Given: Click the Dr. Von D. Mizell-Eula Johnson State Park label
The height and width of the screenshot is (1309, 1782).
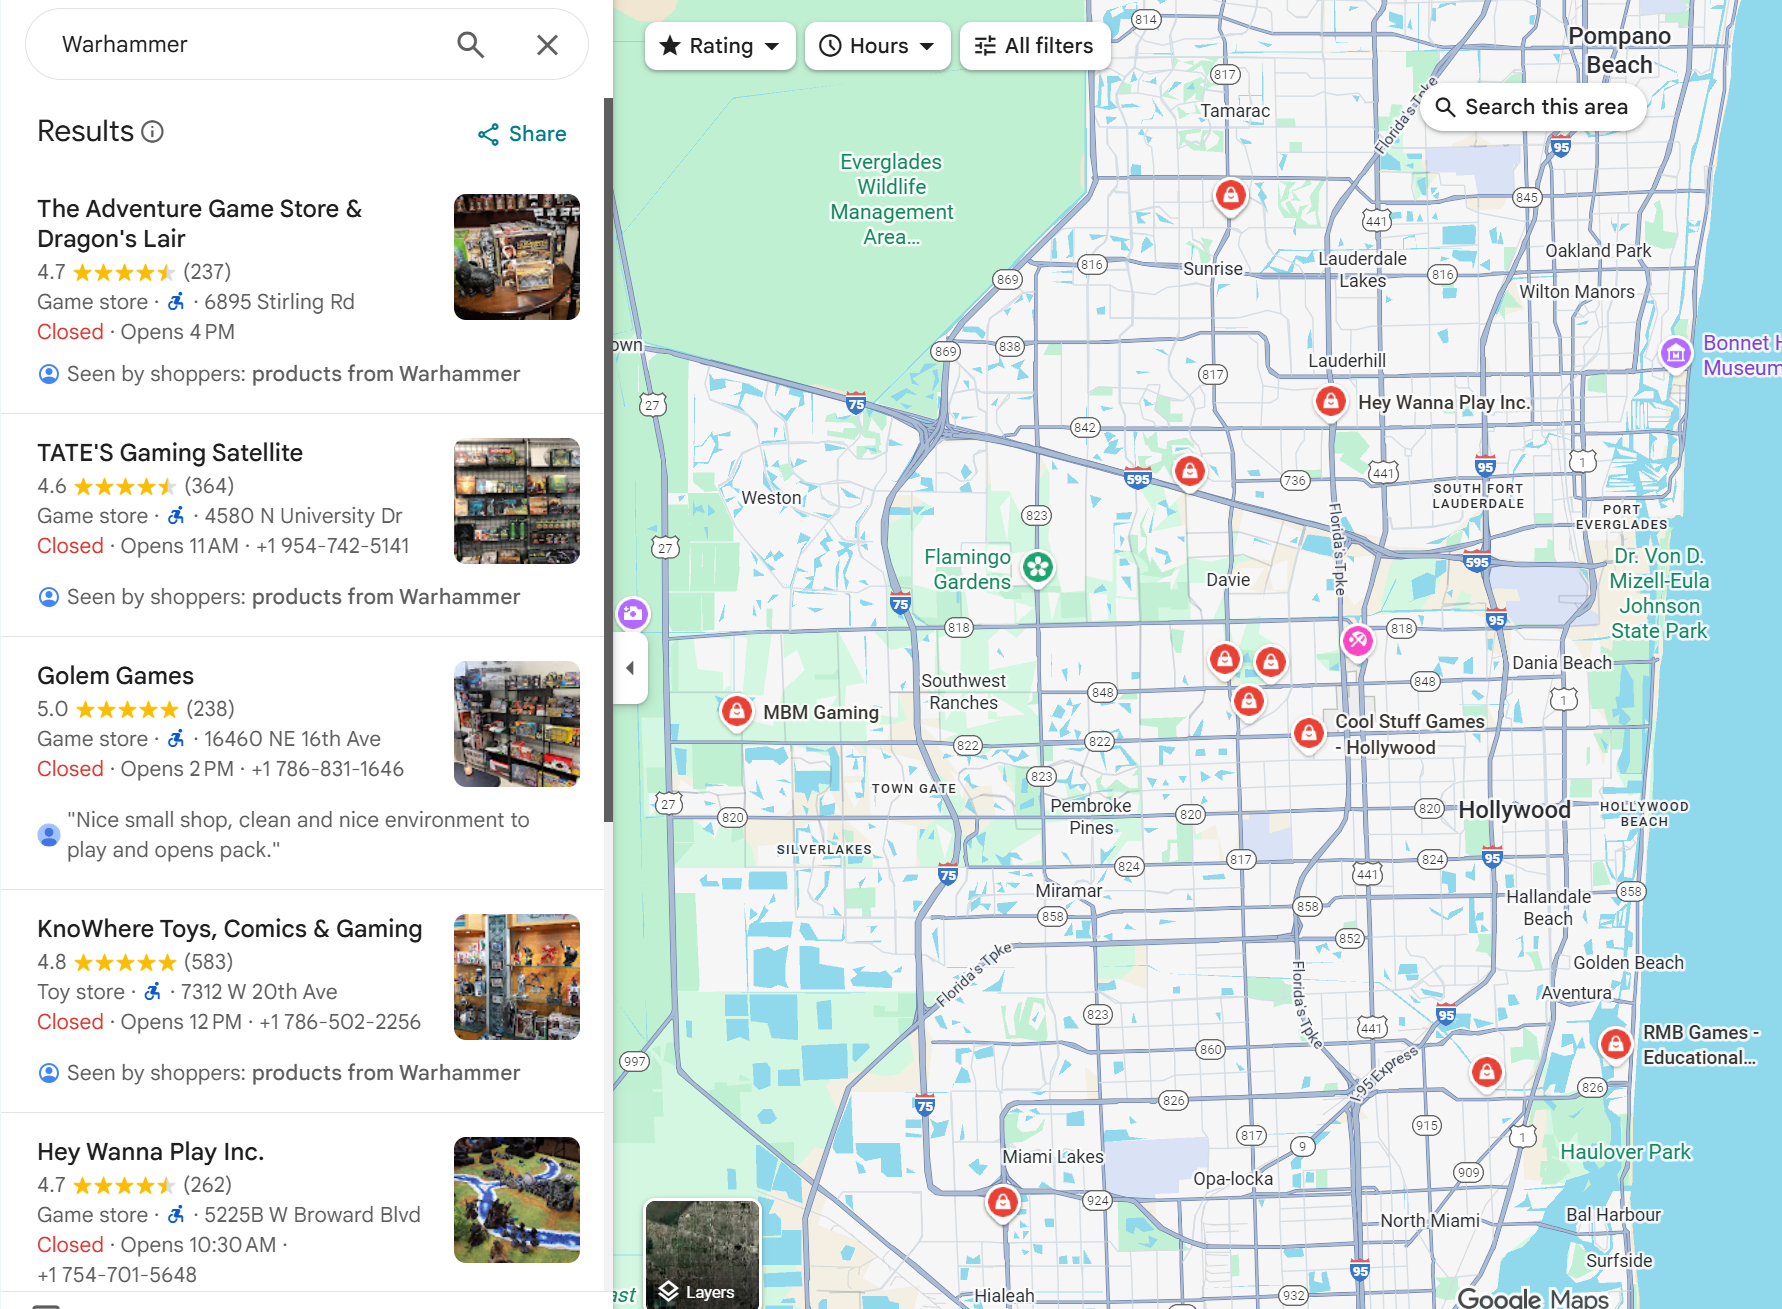Looking at the screenshot, I should click(x=1659, y=593).
